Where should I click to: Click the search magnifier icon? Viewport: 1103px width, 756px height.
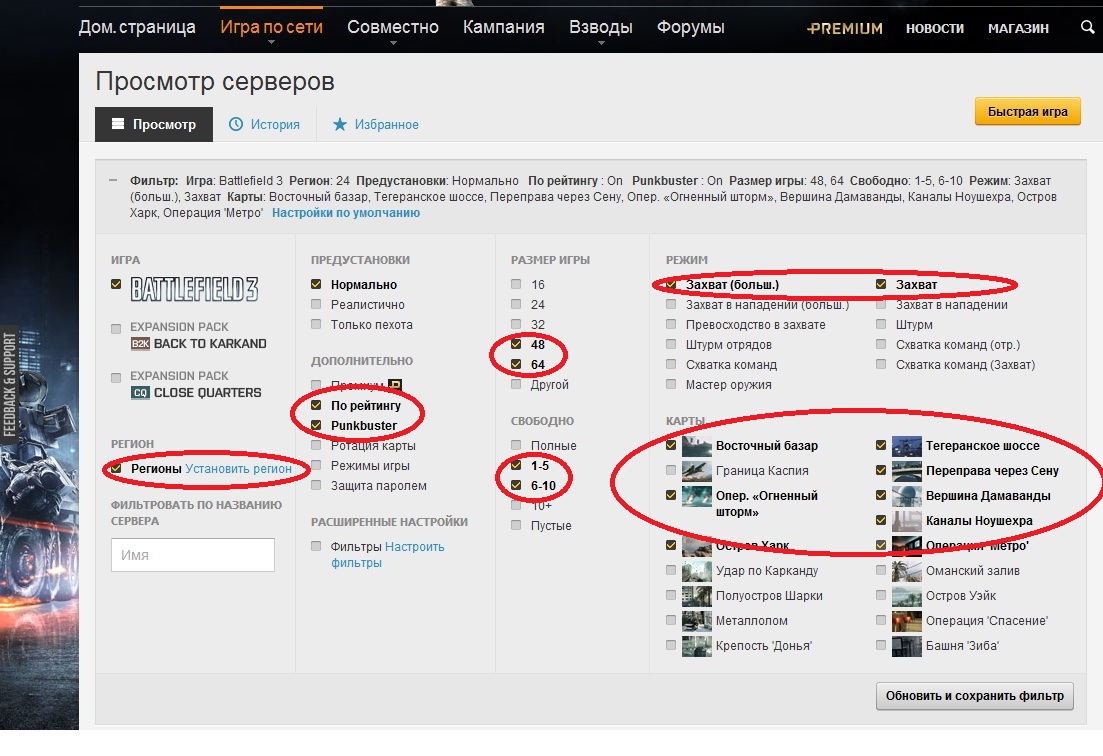[x=1087, y=28]
